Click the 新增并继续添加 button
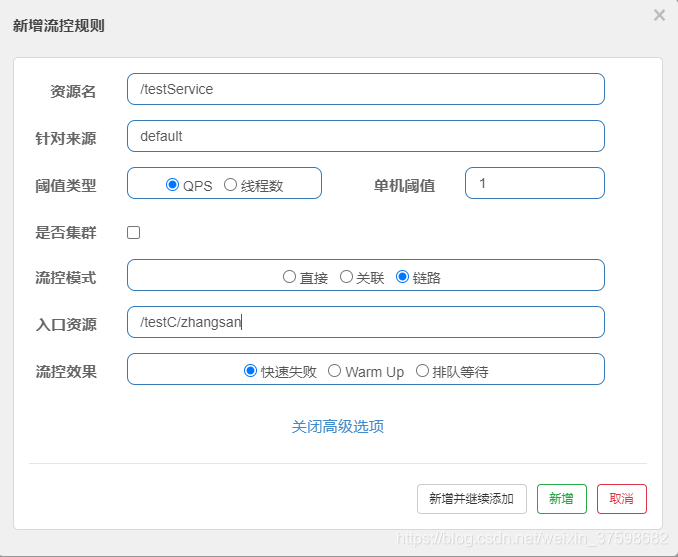678x557 pixels. pyautogui.click(x=472, y=499)
